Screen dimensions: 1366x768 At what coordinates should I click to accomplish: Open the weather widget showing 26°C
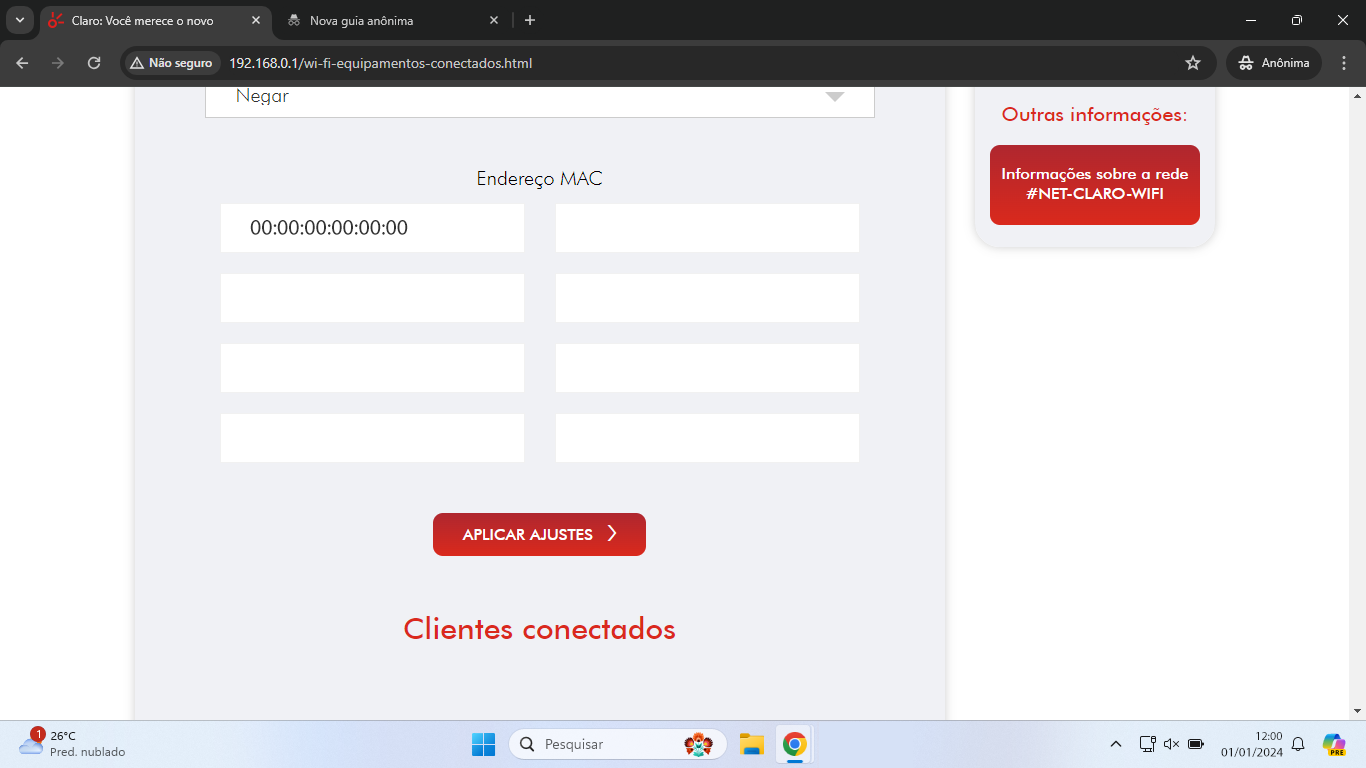[x=72, y=744]
